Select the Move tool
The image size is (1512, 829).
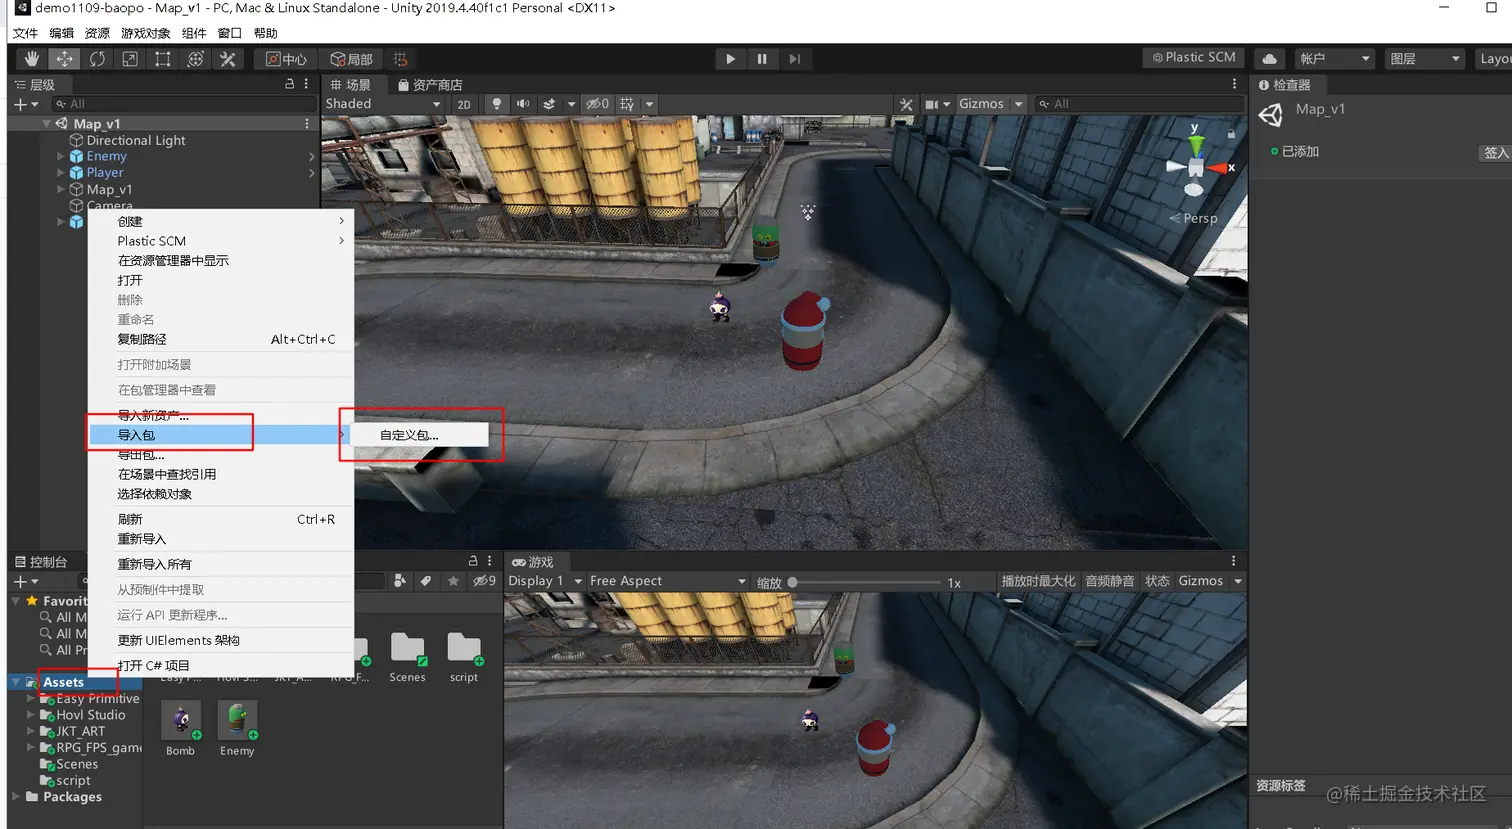click(64, 59)
